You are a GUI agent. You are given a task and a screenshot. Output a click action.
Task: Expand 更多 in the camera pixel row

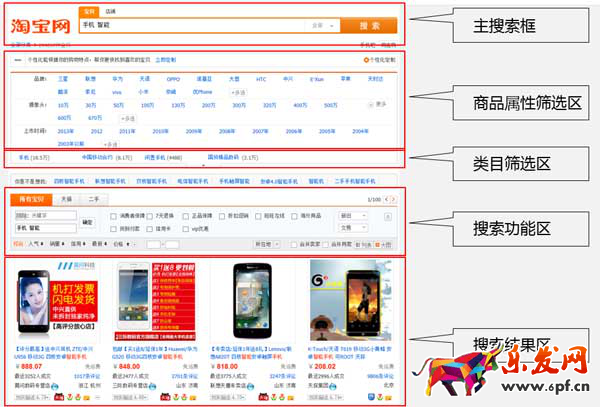point(377,104)
